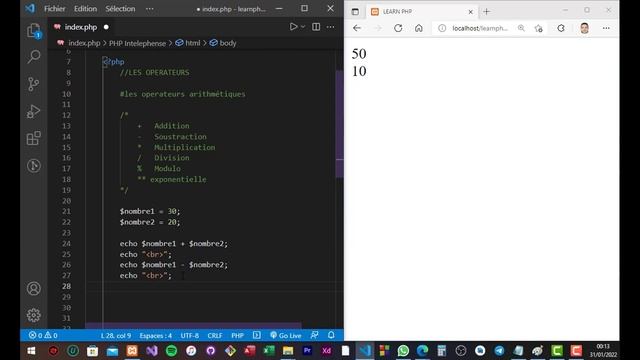Open the Accounts menu in activity bar
Image resolution: width=640 pixels, height=360 pixels.
33,289
